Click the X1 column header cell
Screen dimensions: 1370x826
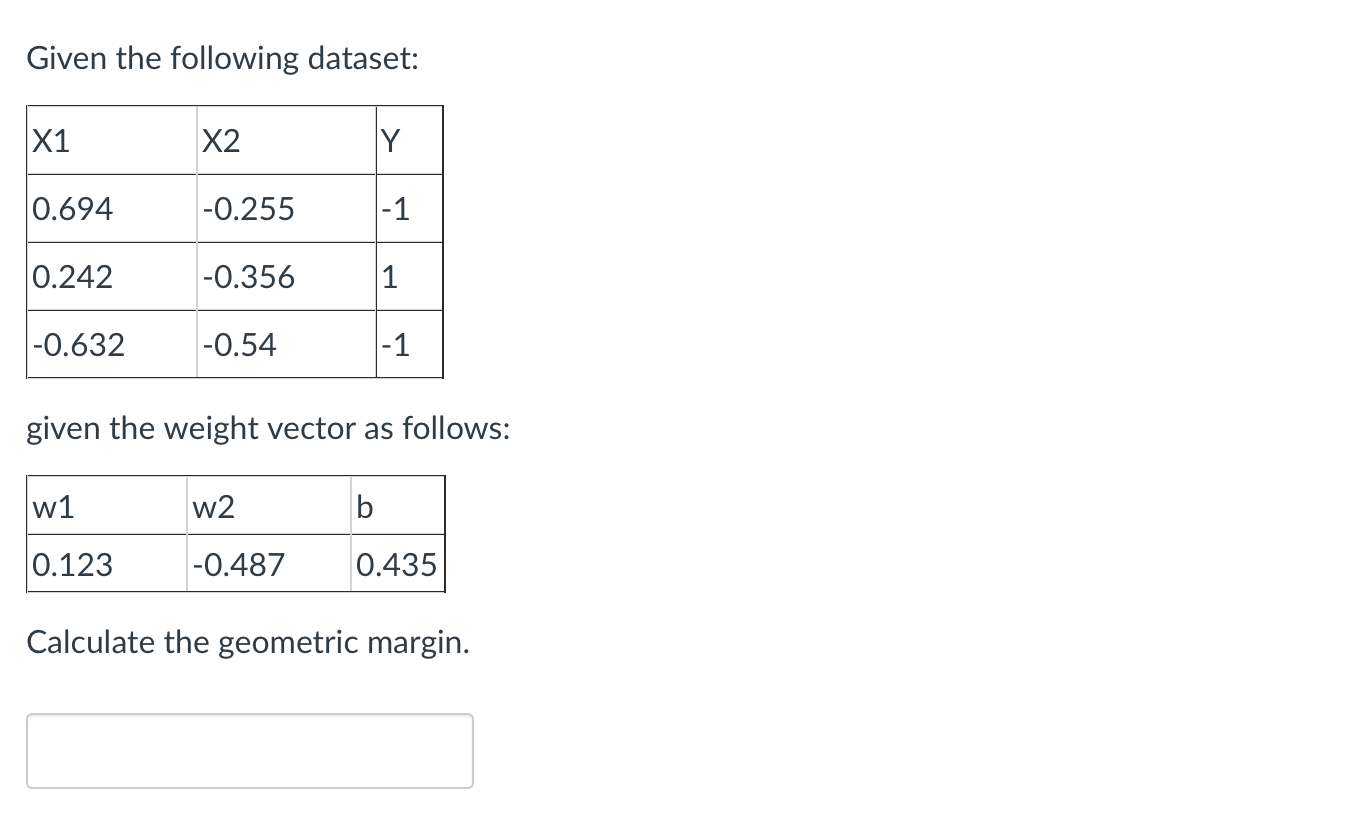111,141
